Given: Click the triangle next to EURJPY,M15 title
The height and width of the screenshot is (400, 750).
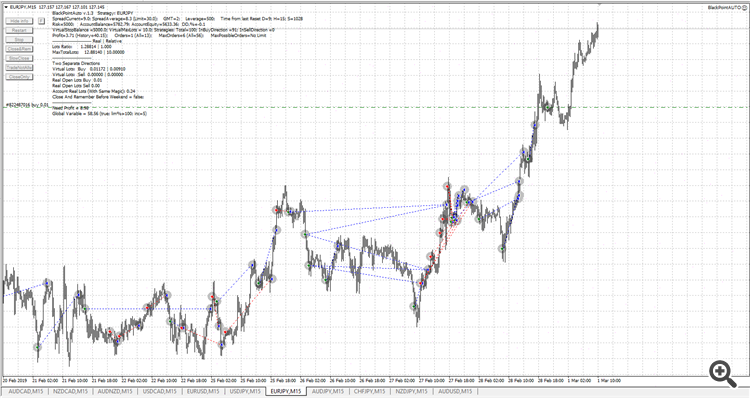Looking at the screenshot, I should (x=6, y=8).
